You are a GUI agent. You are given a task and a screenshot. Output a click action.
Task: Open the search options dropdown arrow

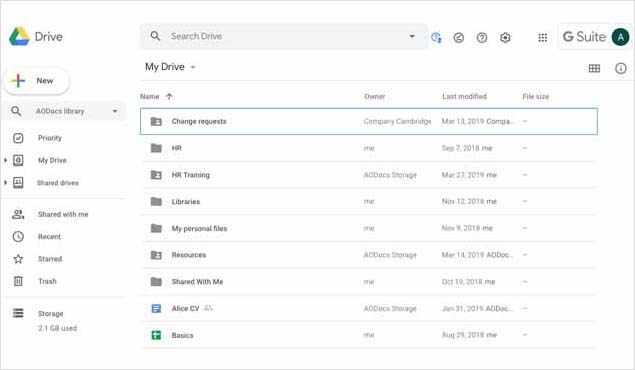412,36
